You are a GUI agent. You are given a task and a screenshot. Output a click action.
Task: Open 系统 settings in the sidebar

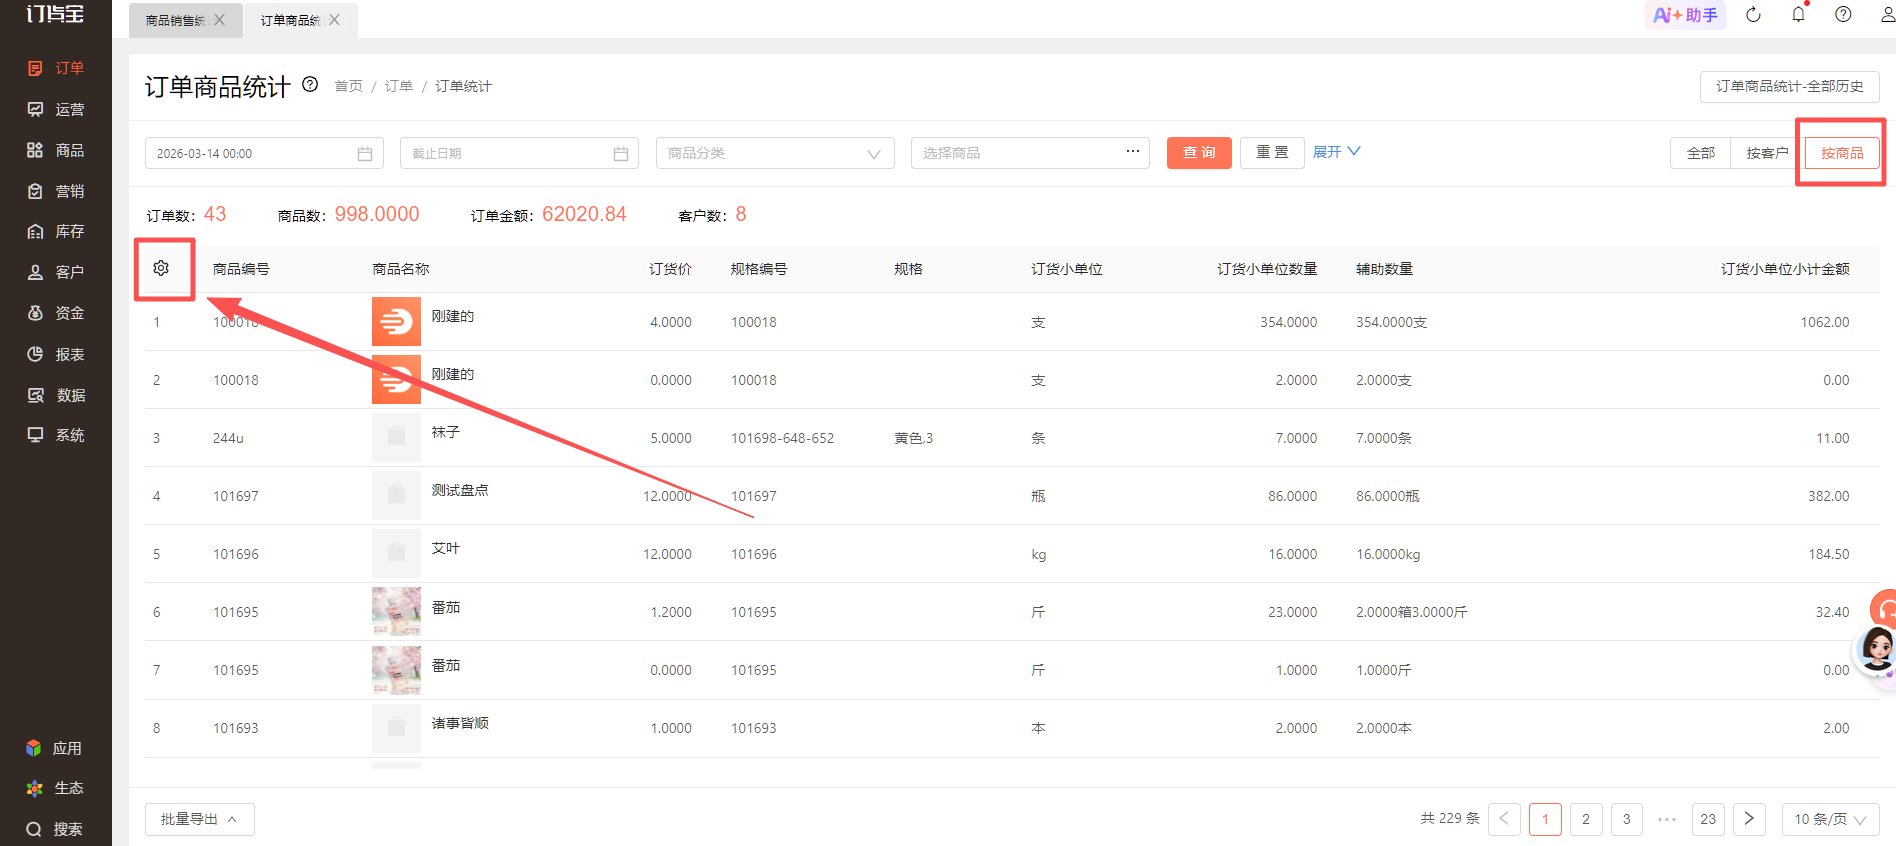tap(56, 435)
